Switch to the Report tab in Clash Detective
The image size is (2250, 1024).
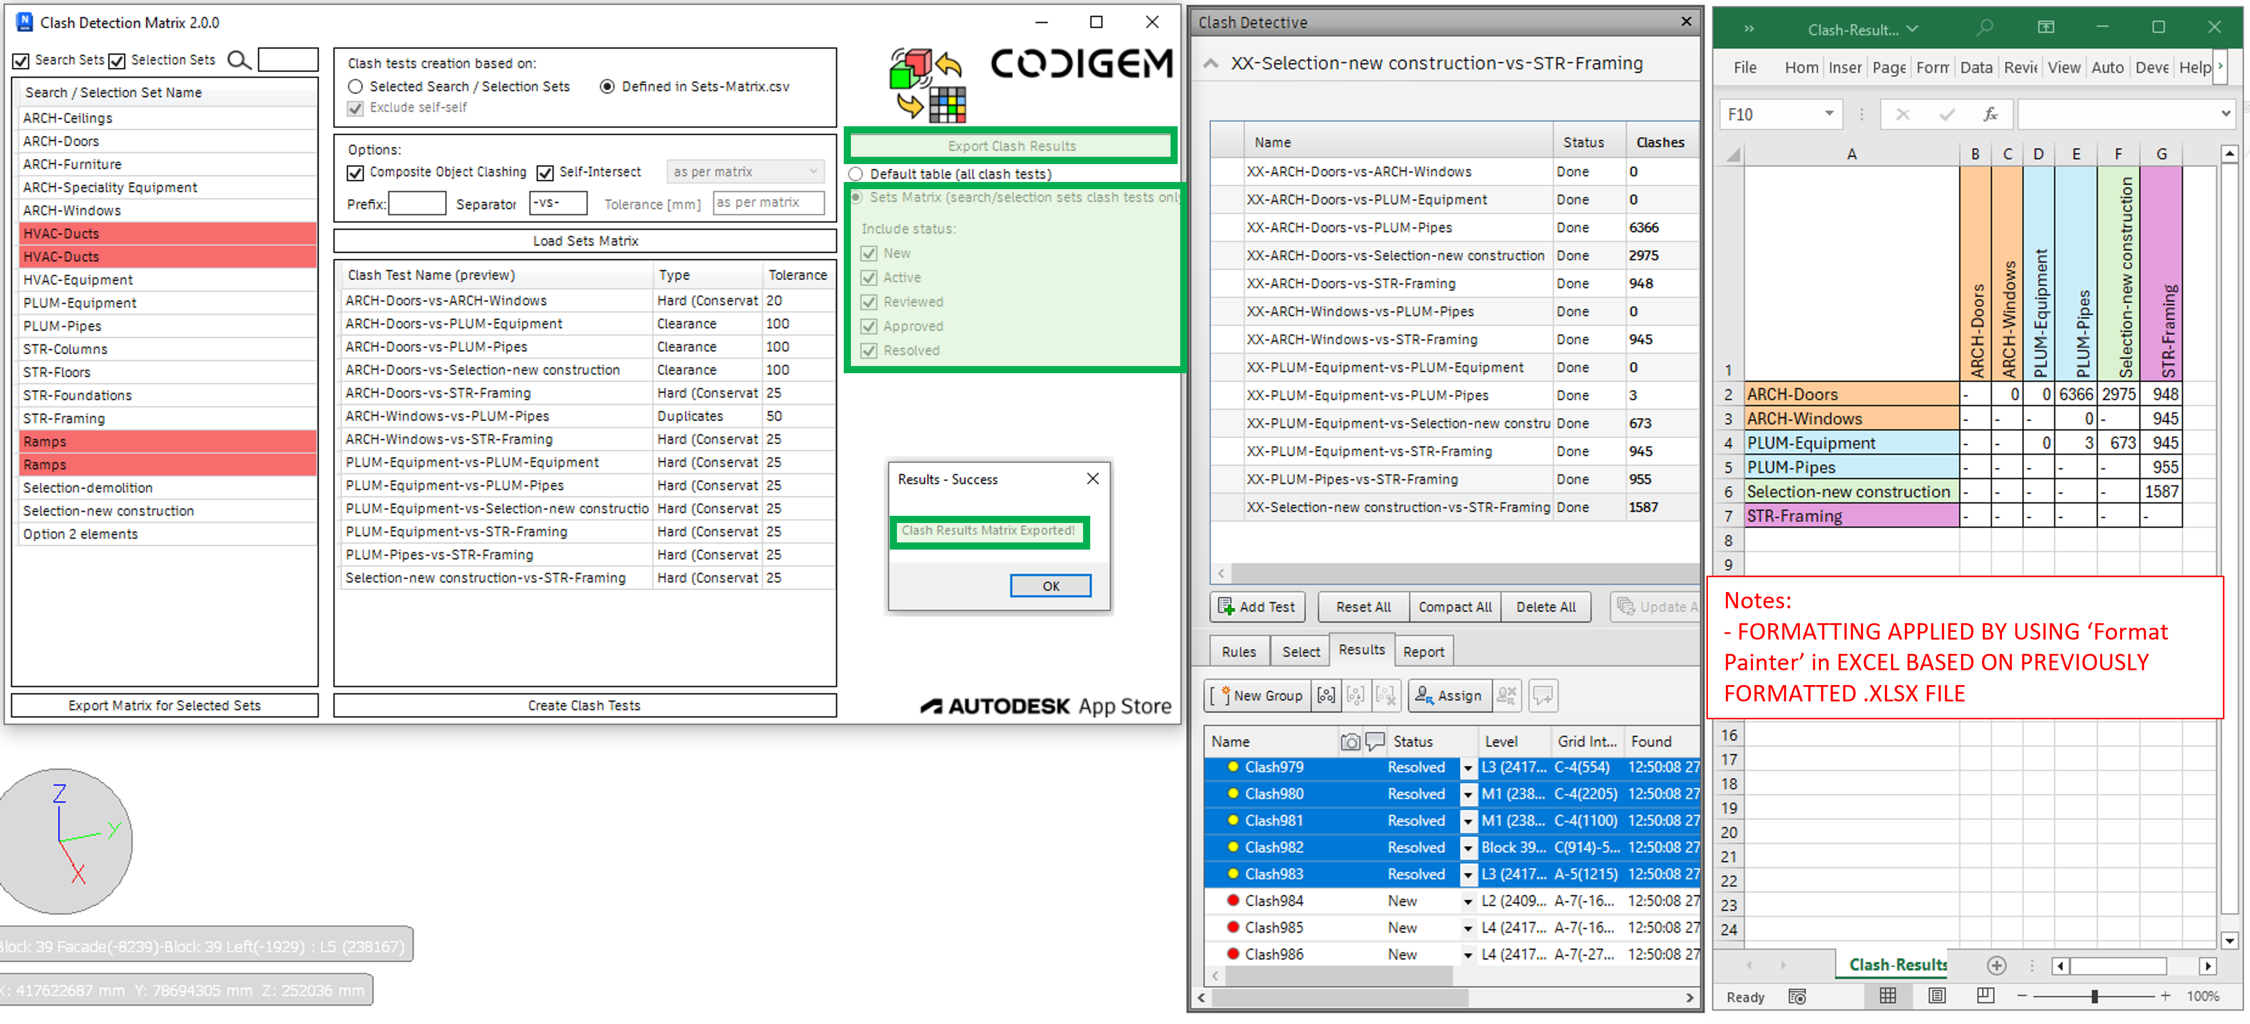[1424, 652]
